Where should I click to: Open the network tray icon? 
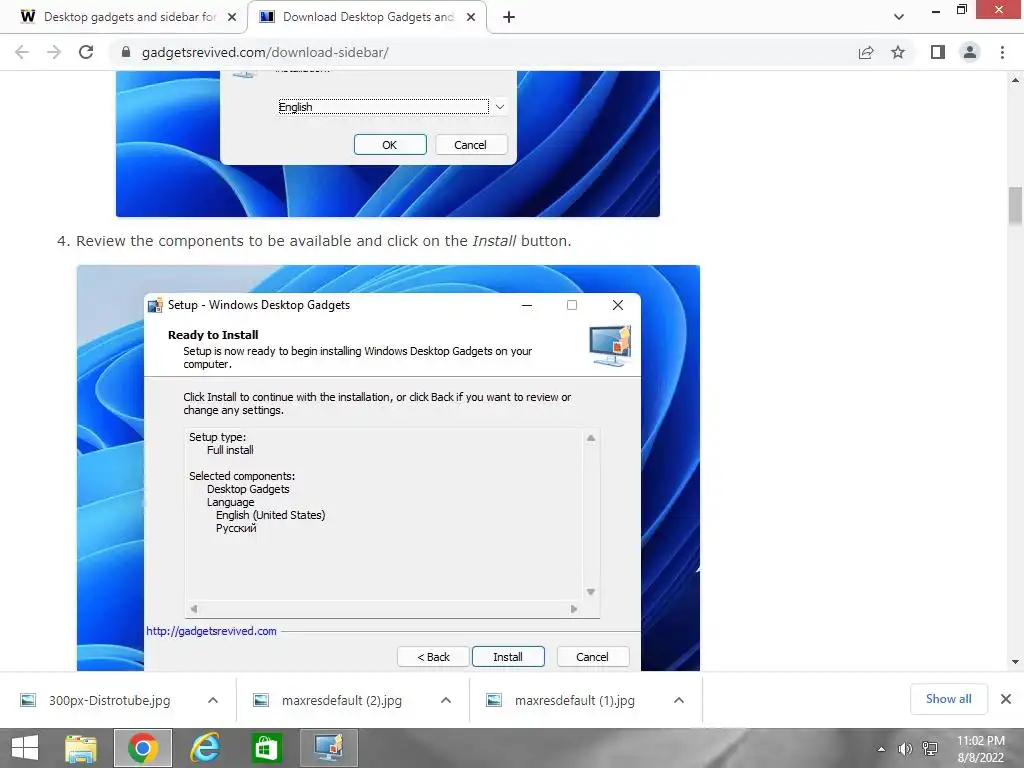[x=930, y=749]
